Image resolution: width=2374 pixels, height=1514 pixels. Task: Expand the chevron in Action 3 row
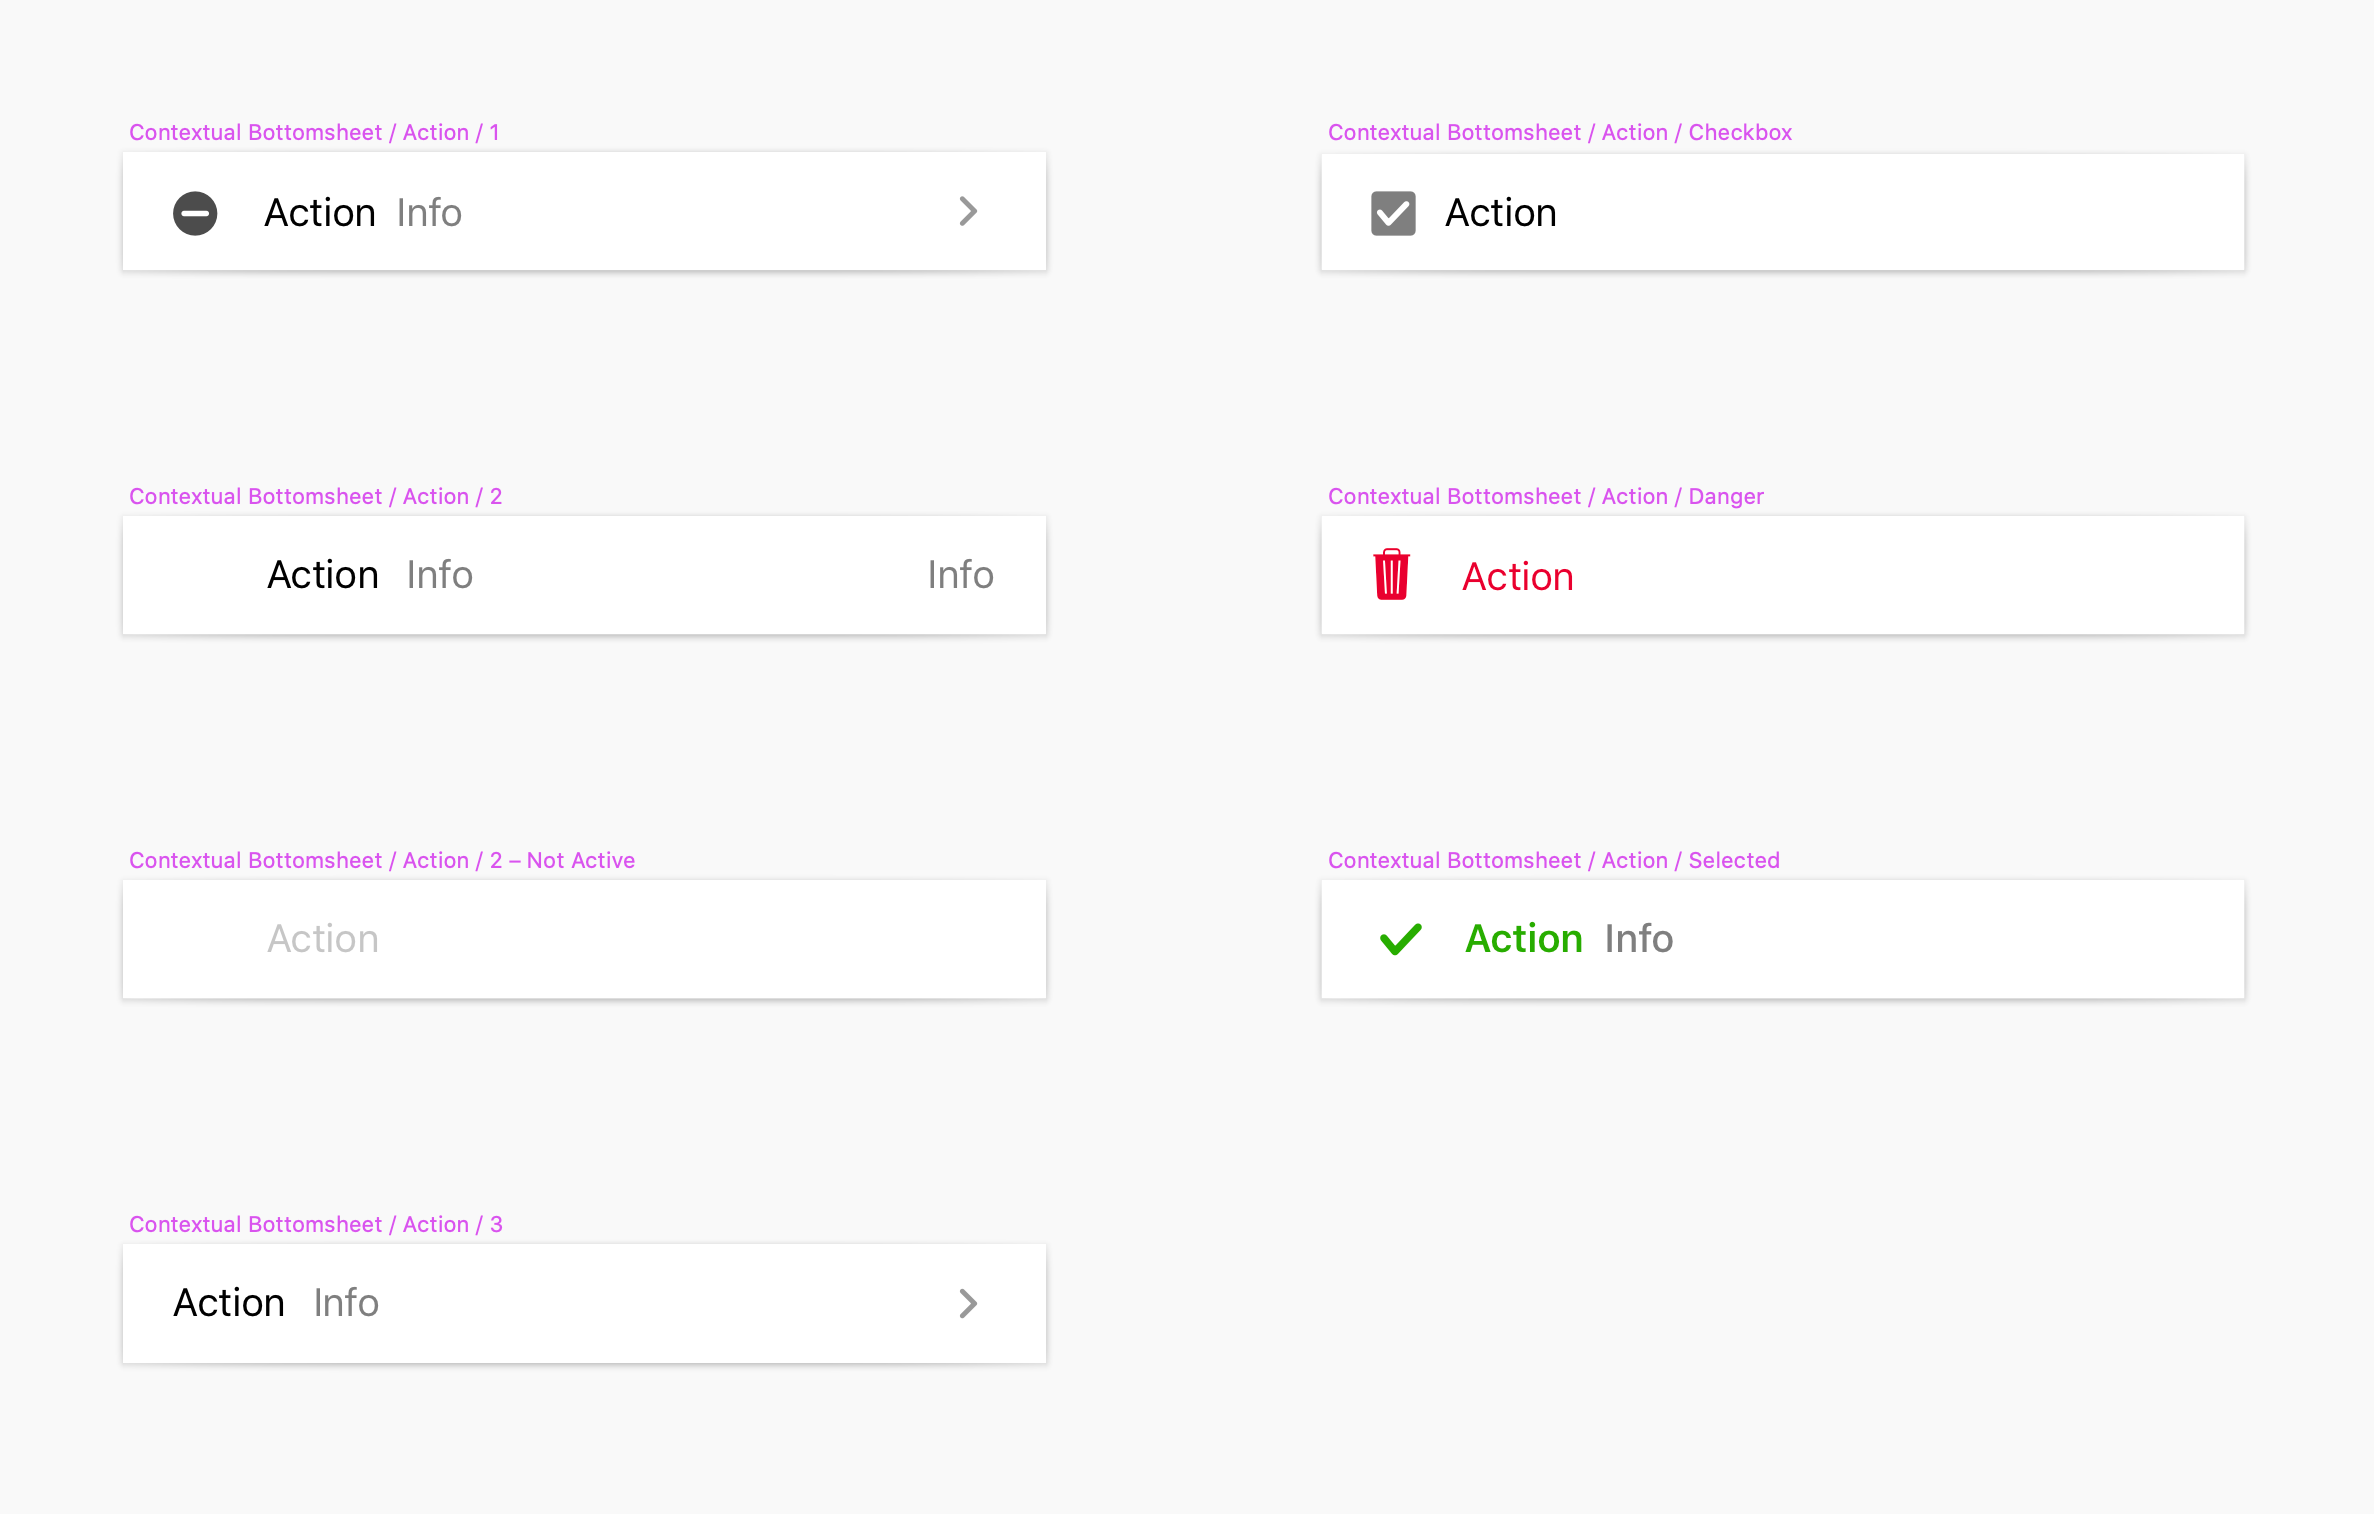(967, 1303)
